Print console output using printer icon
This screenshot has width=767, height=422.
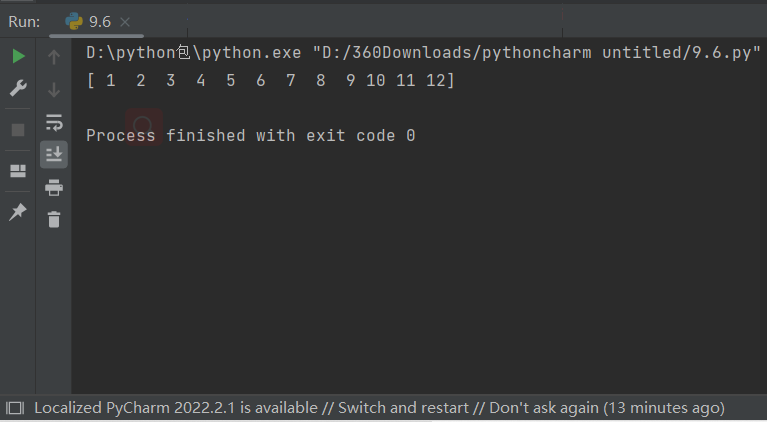(x=54, y=187)
